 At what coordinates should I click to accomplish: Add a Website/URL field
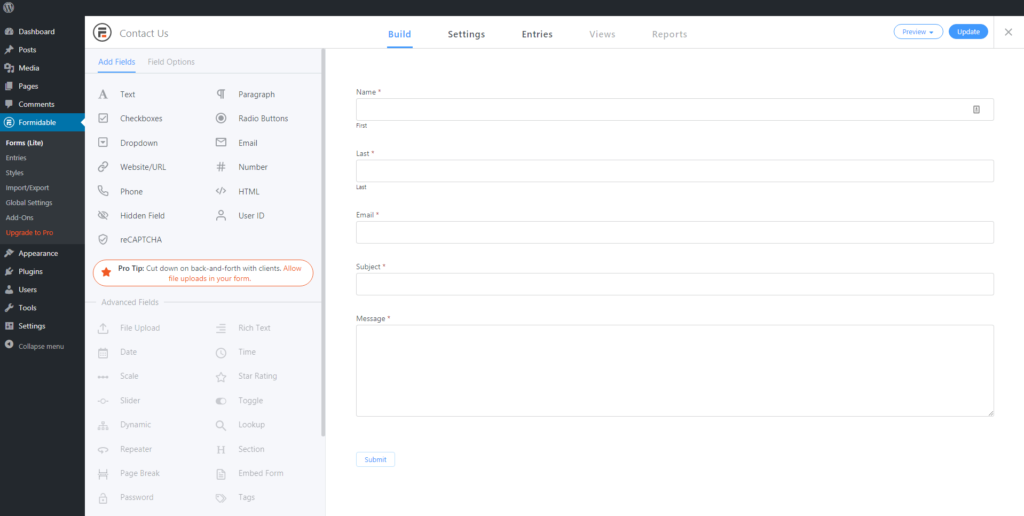144,167
